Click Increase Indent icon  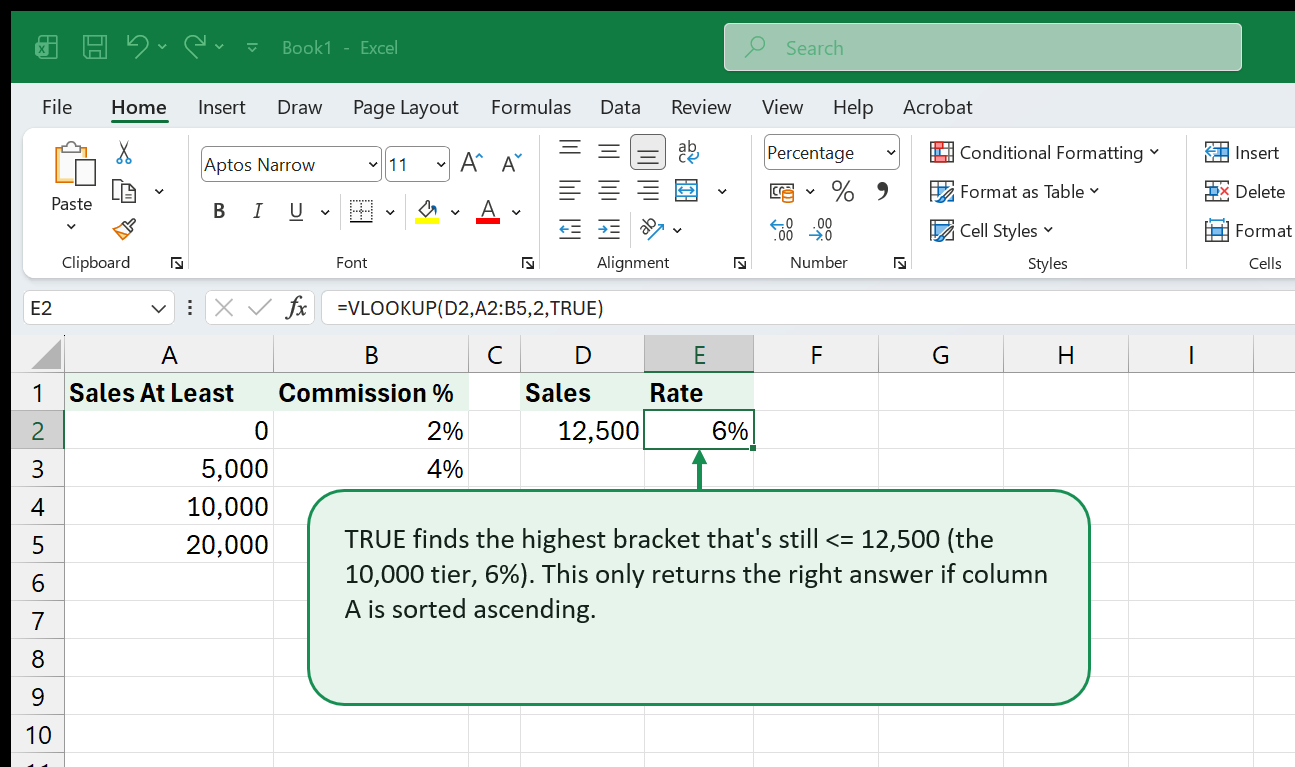609,229
